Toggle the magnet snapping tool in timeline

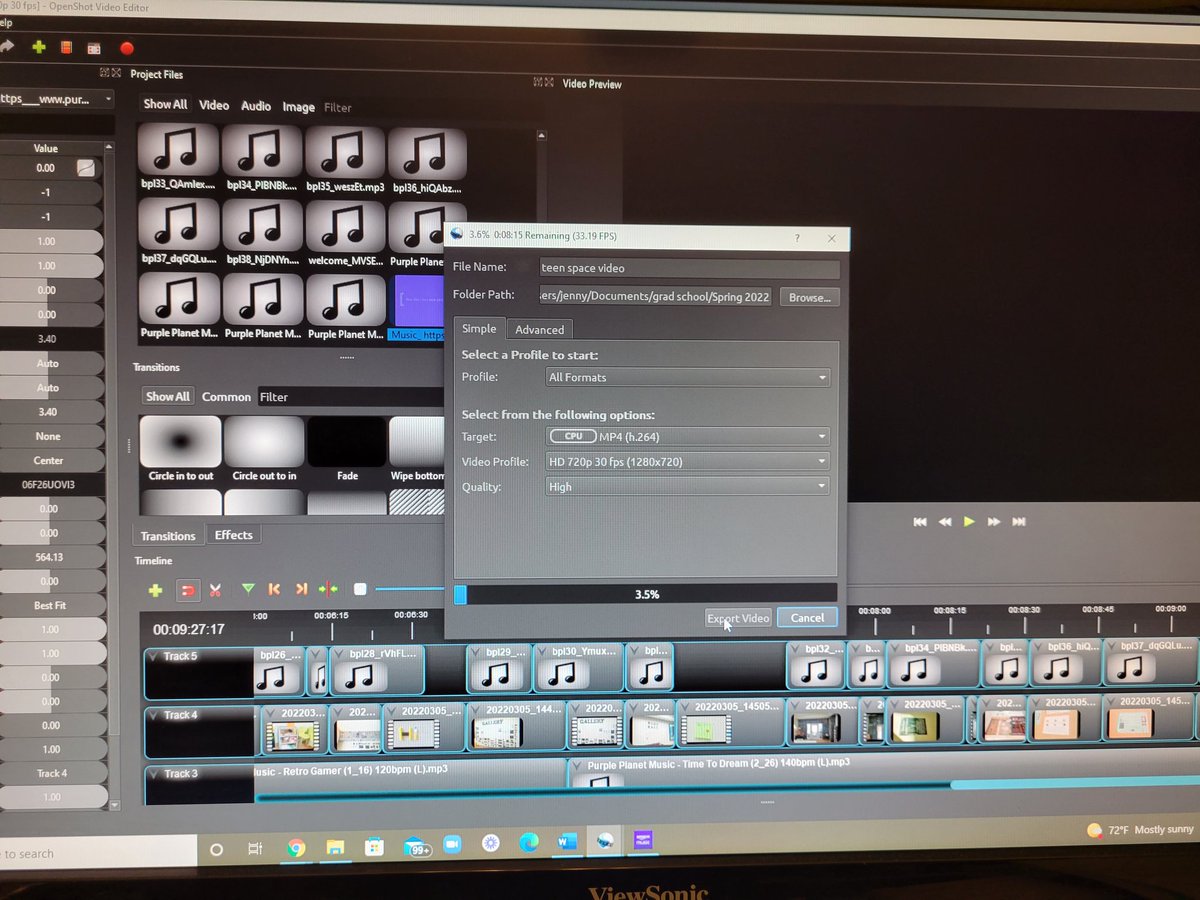pyautogui.click(x=187, y=590)
